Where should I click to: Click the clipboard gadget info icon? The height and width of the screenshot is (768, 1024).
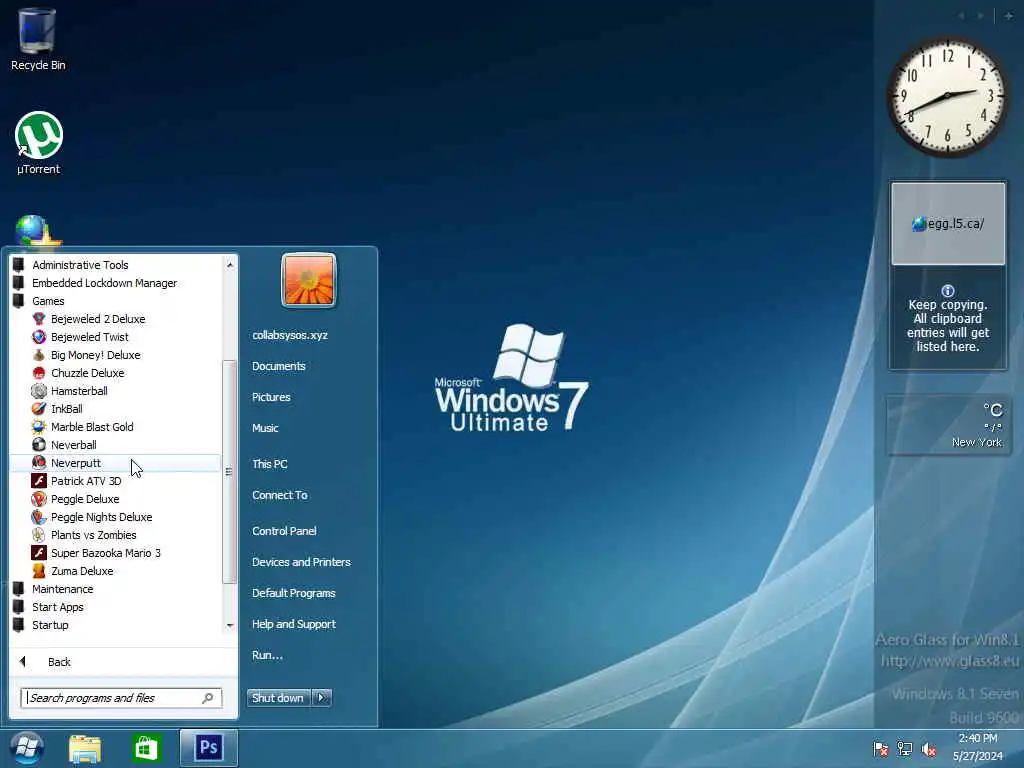click(948, 291)
